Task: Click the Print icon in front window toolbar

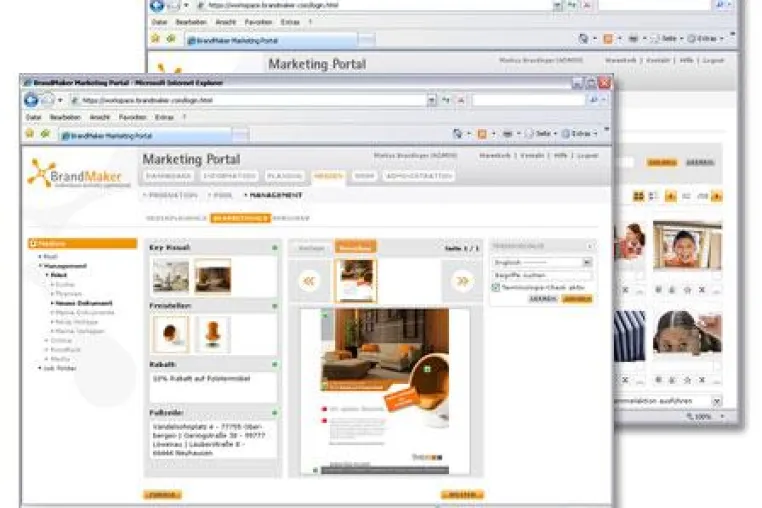Action: coord(507,133)
